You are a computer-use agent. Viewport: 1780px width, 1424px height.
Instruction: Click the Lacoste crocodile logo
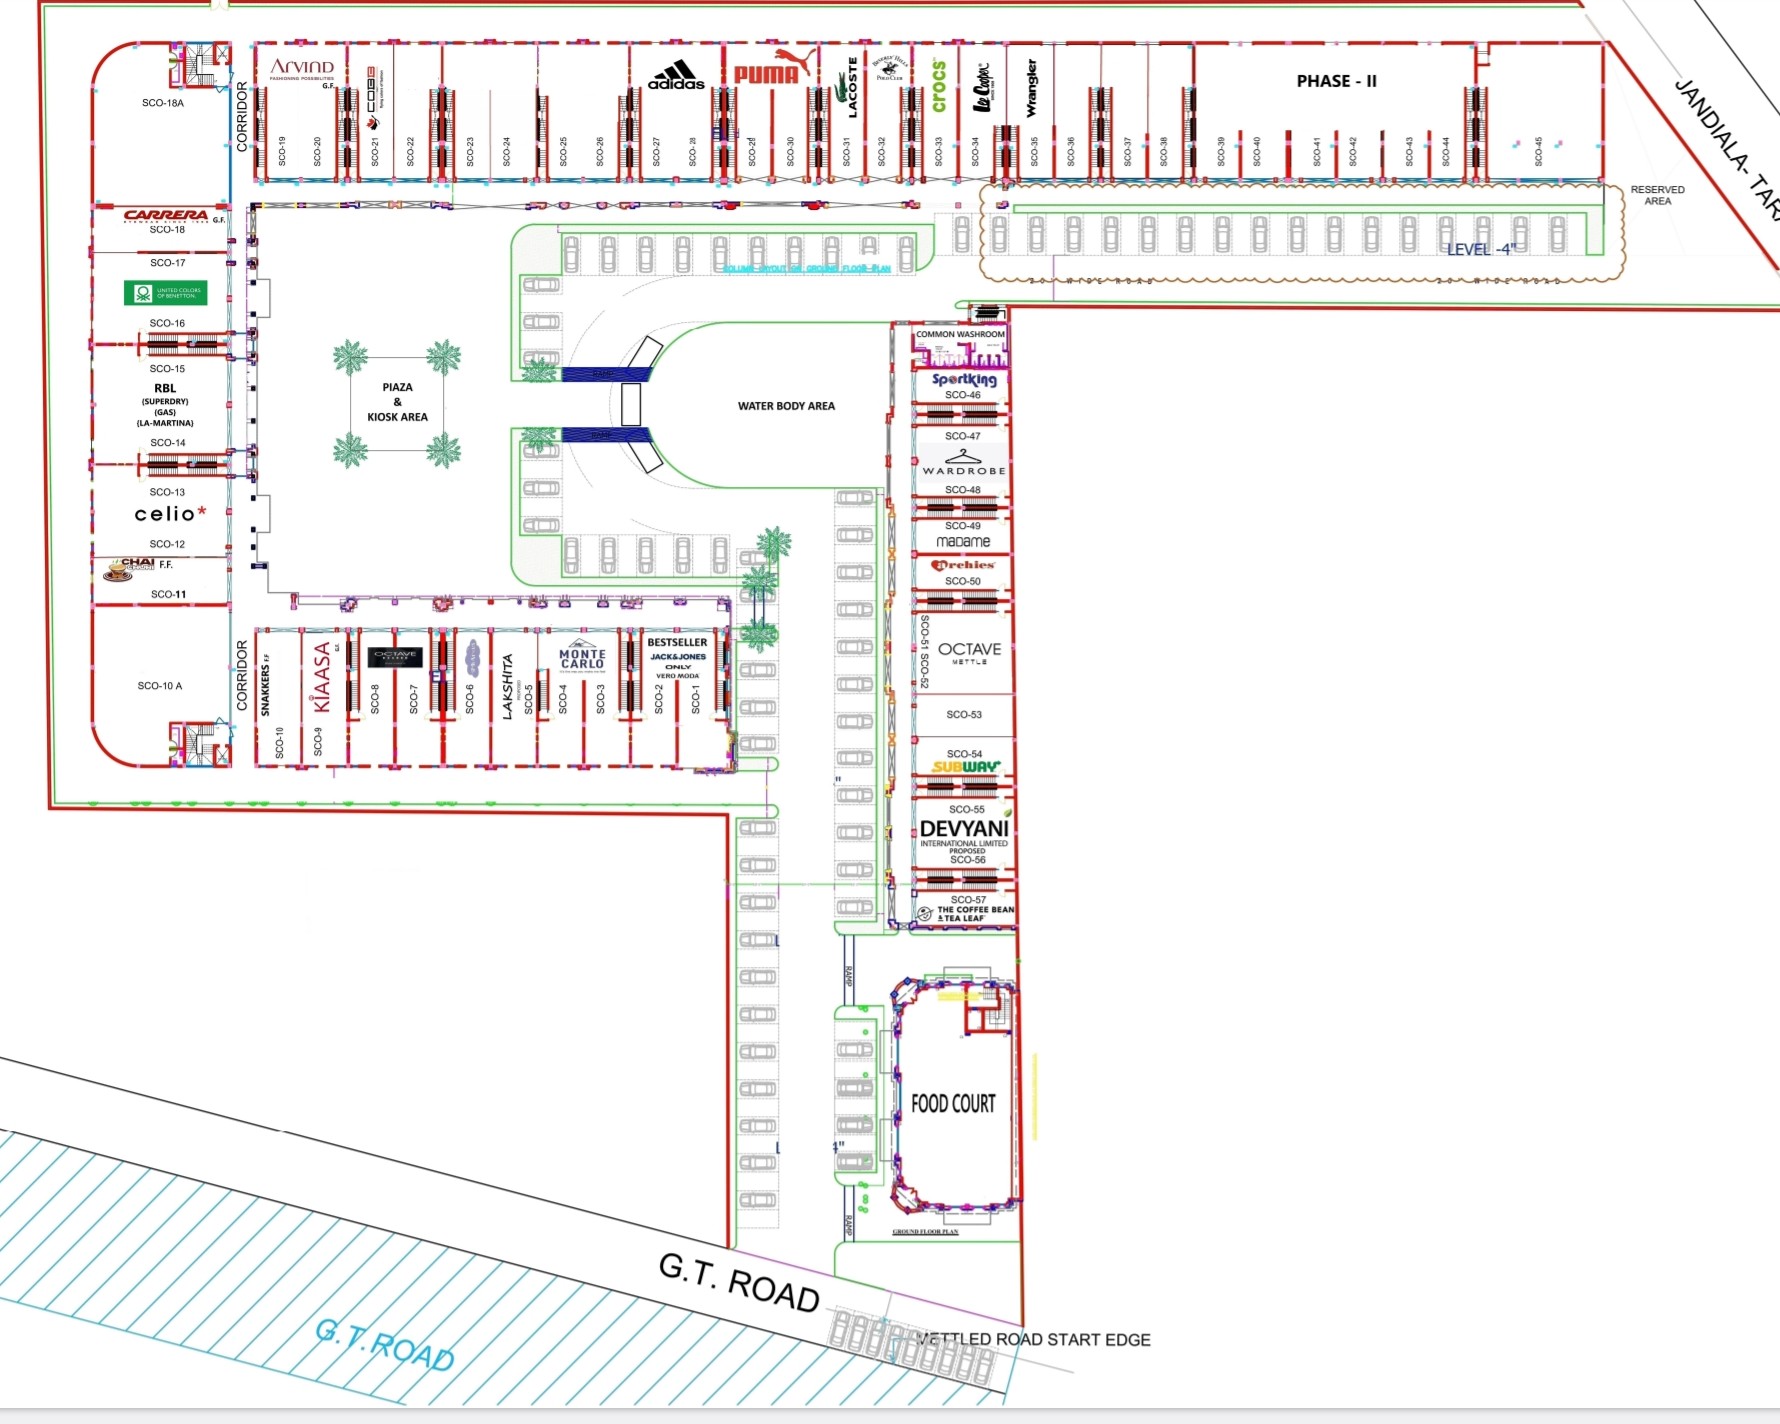847,88
